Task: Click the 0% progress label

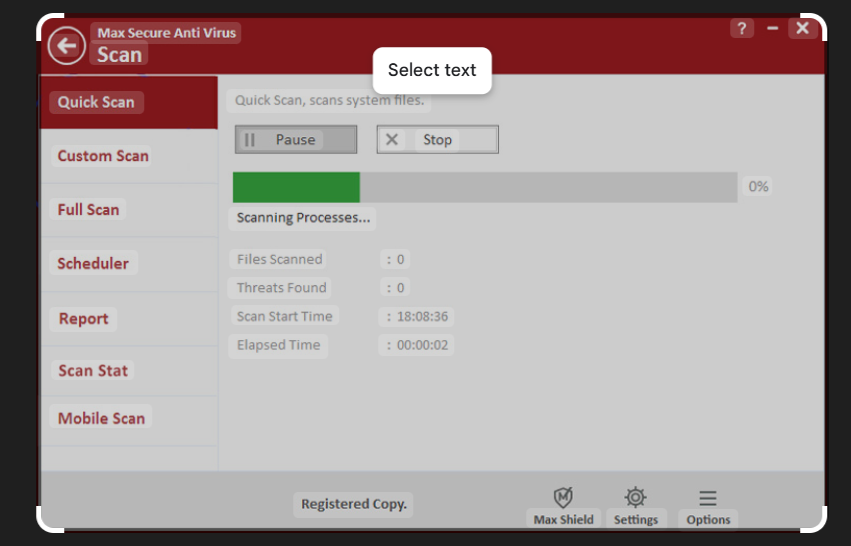Action: click(x=758, y=187)
